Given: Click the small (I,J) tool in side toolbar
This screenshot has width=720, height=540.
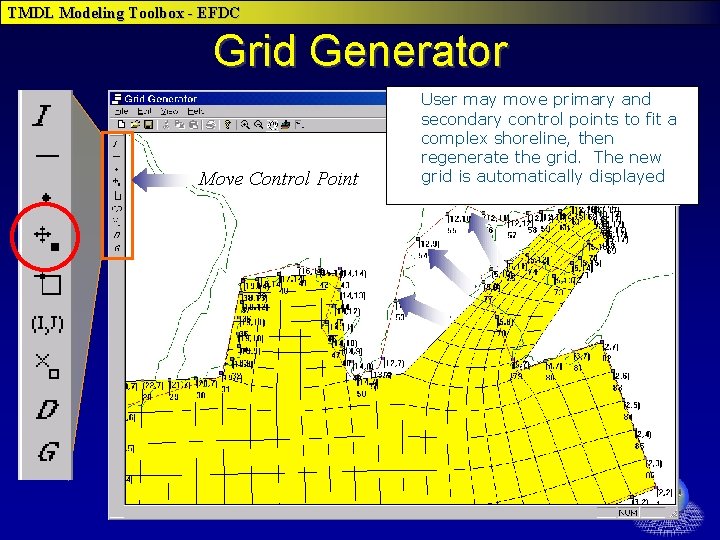Looking at the screenshot, I should tap(117, 209).
